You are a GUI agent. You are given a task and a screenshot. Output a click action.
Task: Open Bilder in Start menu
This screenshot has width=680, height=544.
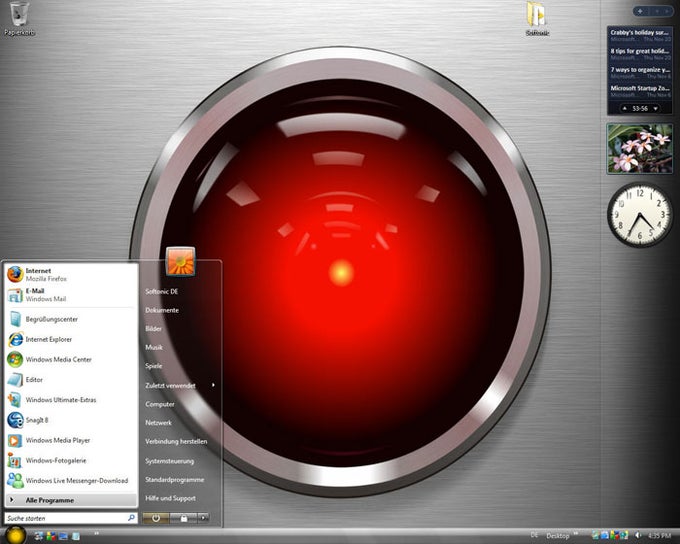point(154,329)
